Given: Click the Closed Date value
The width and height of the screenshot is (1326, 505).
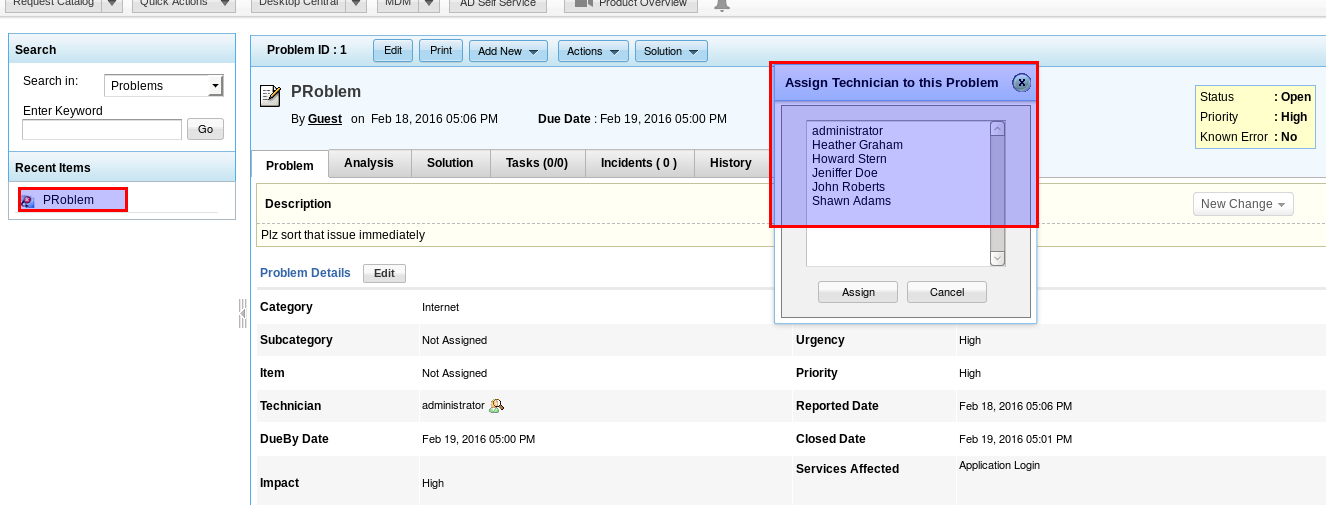Looking at the screenshot, I should point(1015,439).
